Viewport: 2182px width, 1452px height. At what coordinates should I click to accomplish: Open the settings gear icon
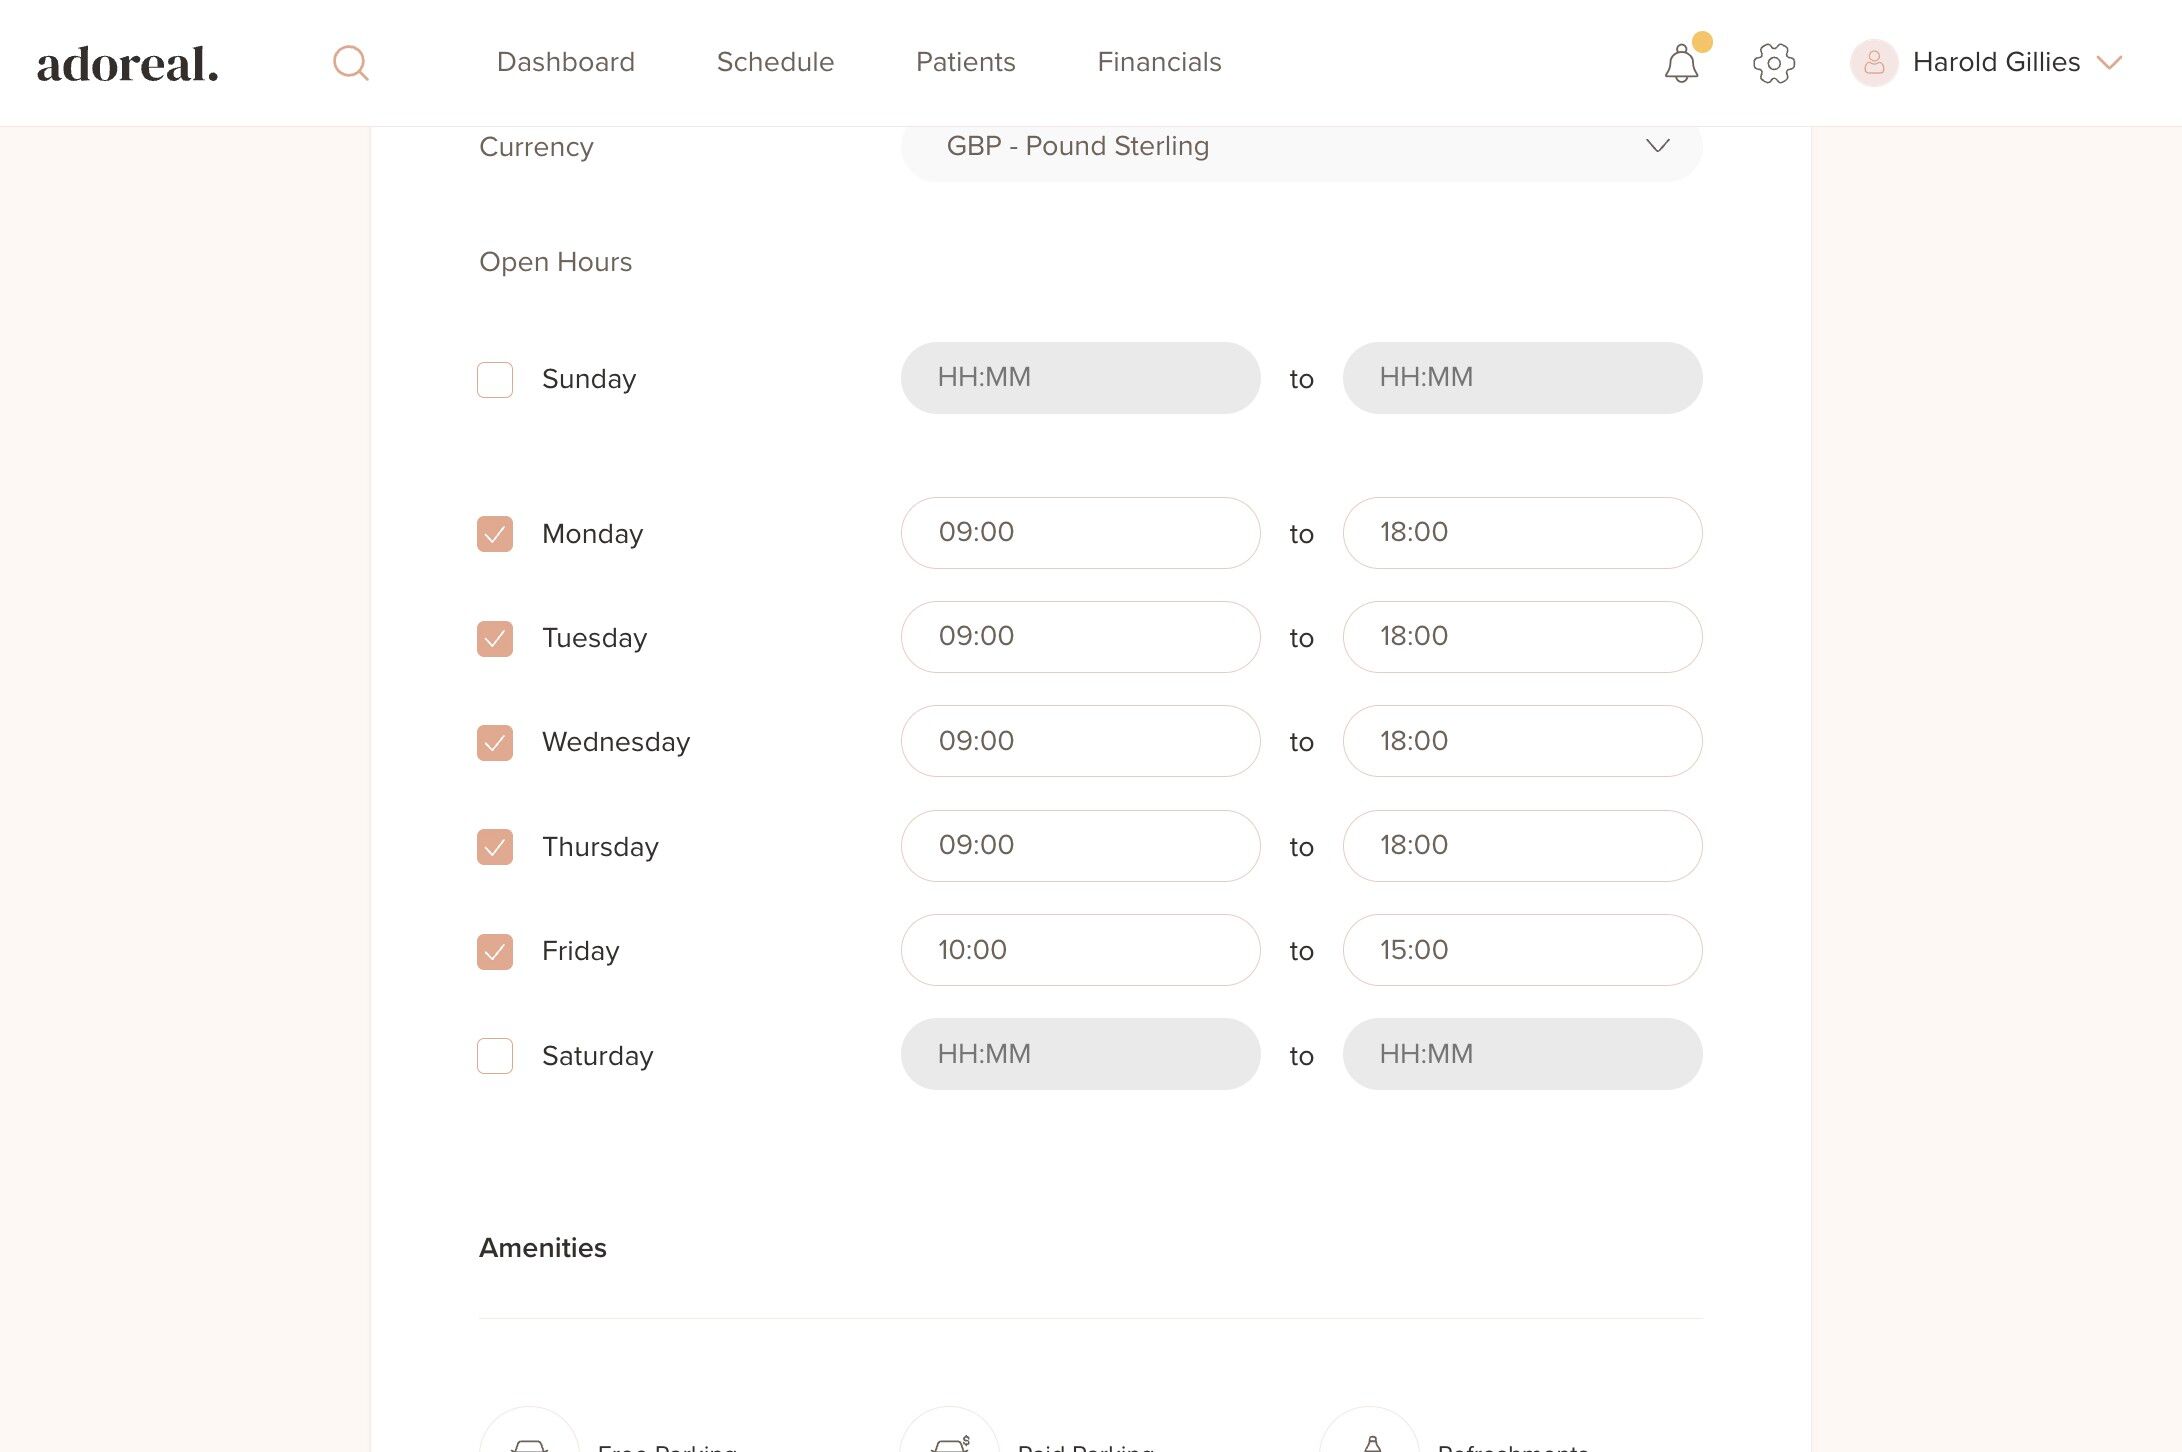tap(1774, 63)
